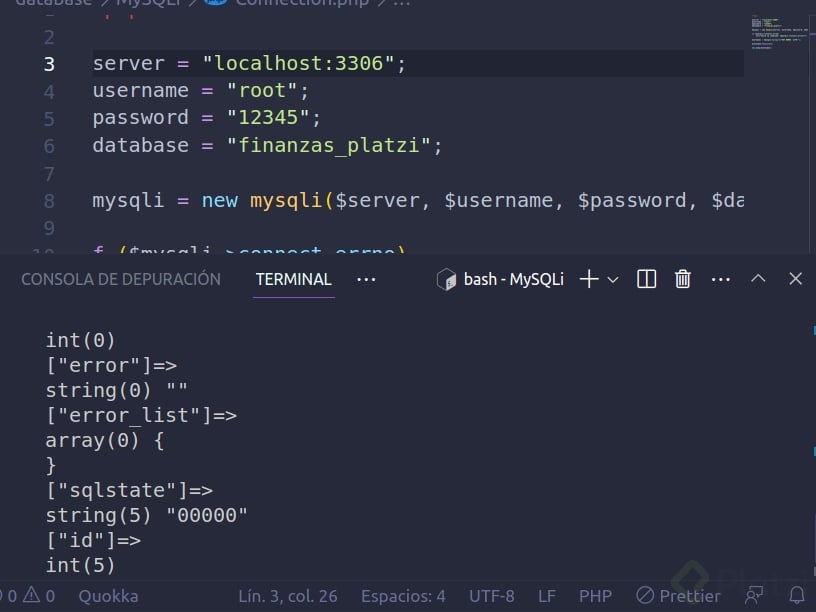Create a new terminal with plus icon
This screenshot has height=612, width=816.
[x=589, y=279]
